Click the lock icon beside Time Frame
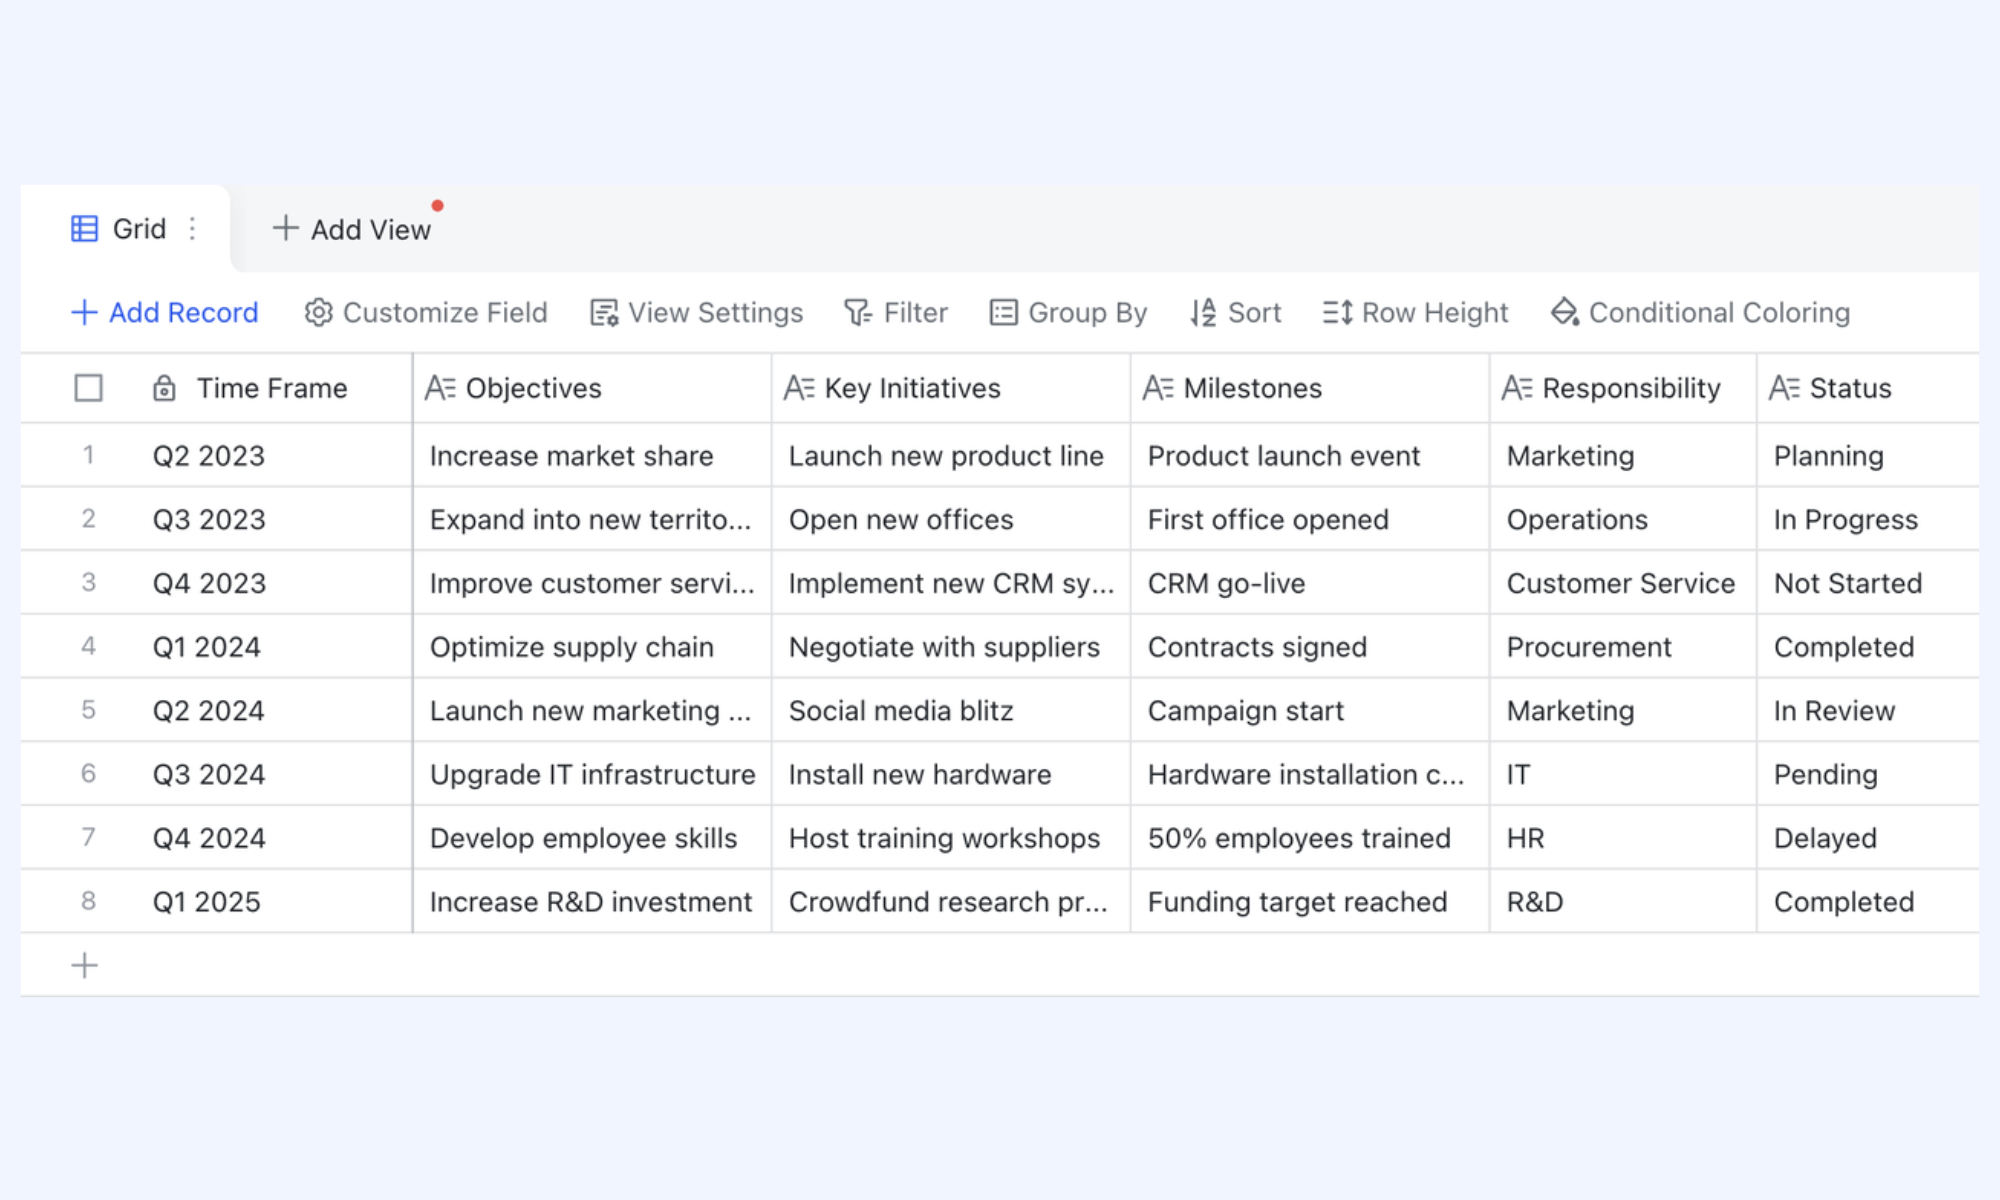2000x1200 pixels. click(x=164, y=388)
